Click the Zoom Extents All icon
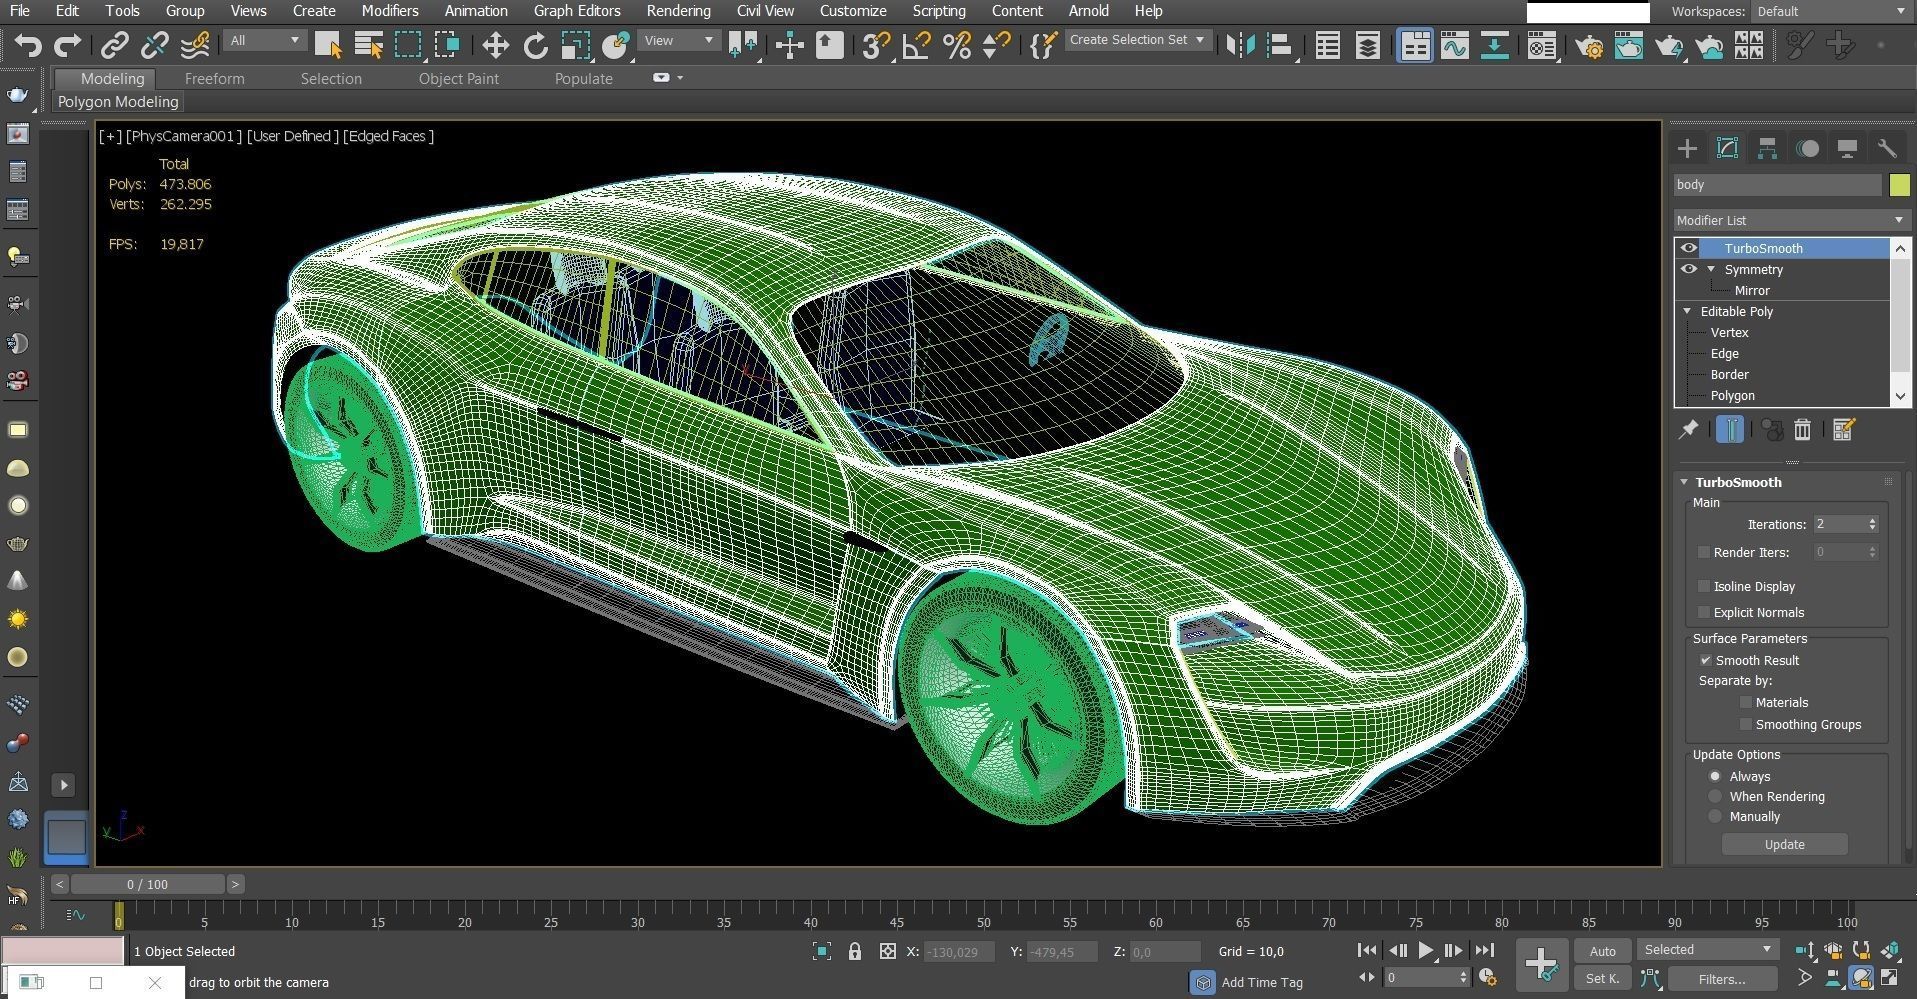 1890,950
